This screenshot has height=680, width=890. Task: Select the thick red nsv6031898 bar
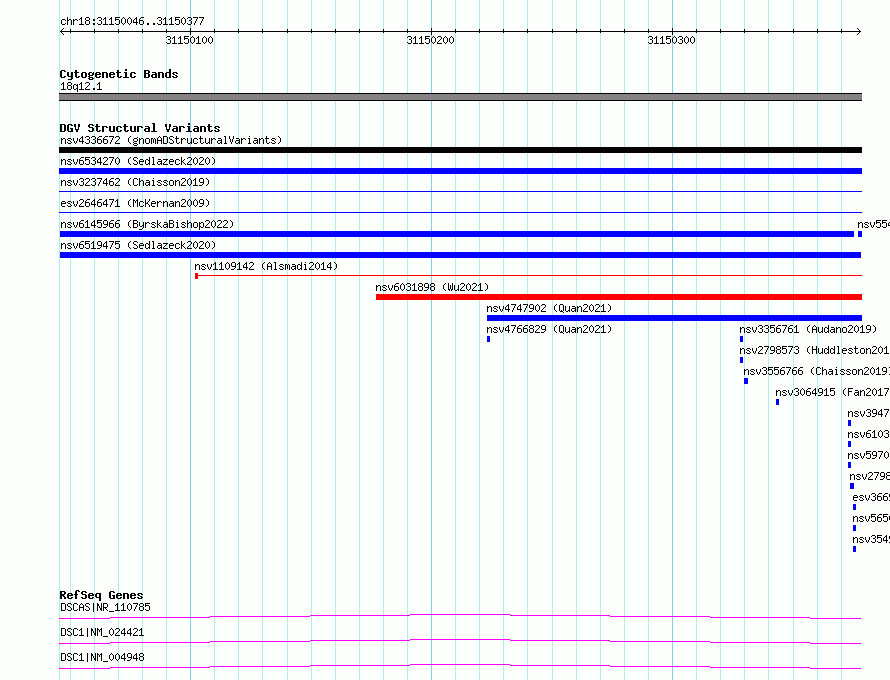(x=619, y=297)
